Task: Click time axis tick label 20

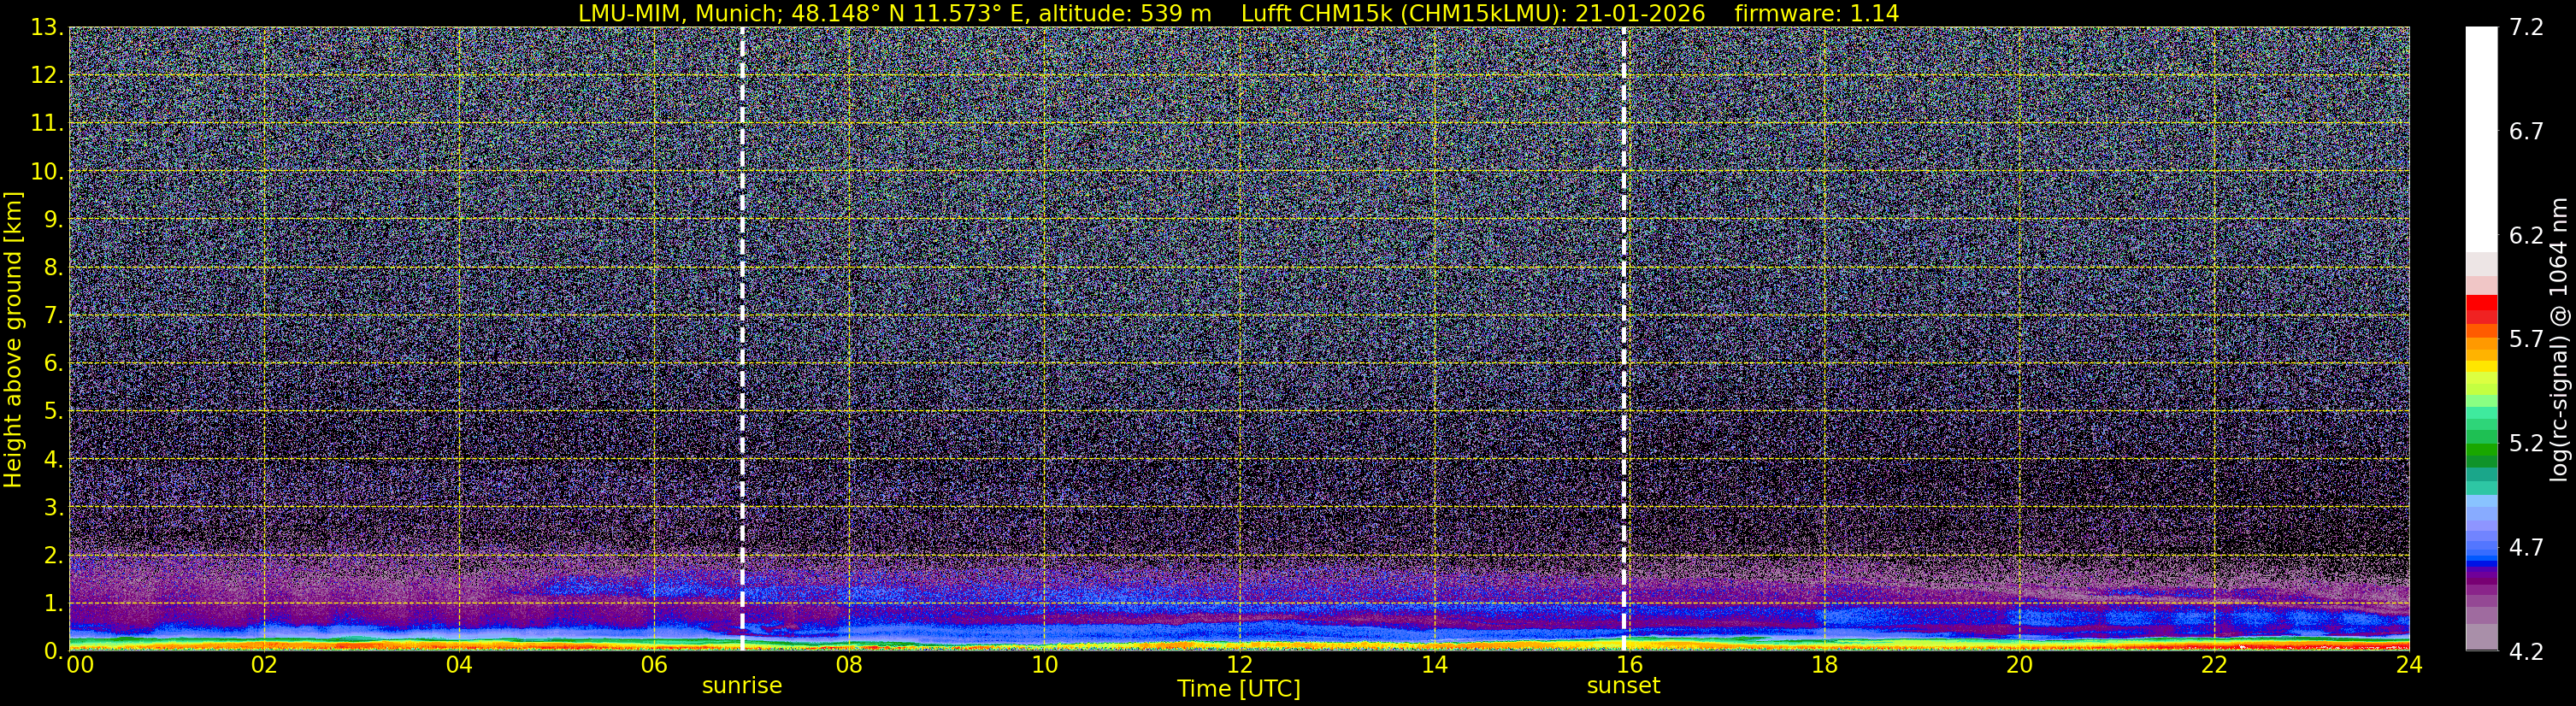Action: pyautogui.click(x=2019, y=665)
